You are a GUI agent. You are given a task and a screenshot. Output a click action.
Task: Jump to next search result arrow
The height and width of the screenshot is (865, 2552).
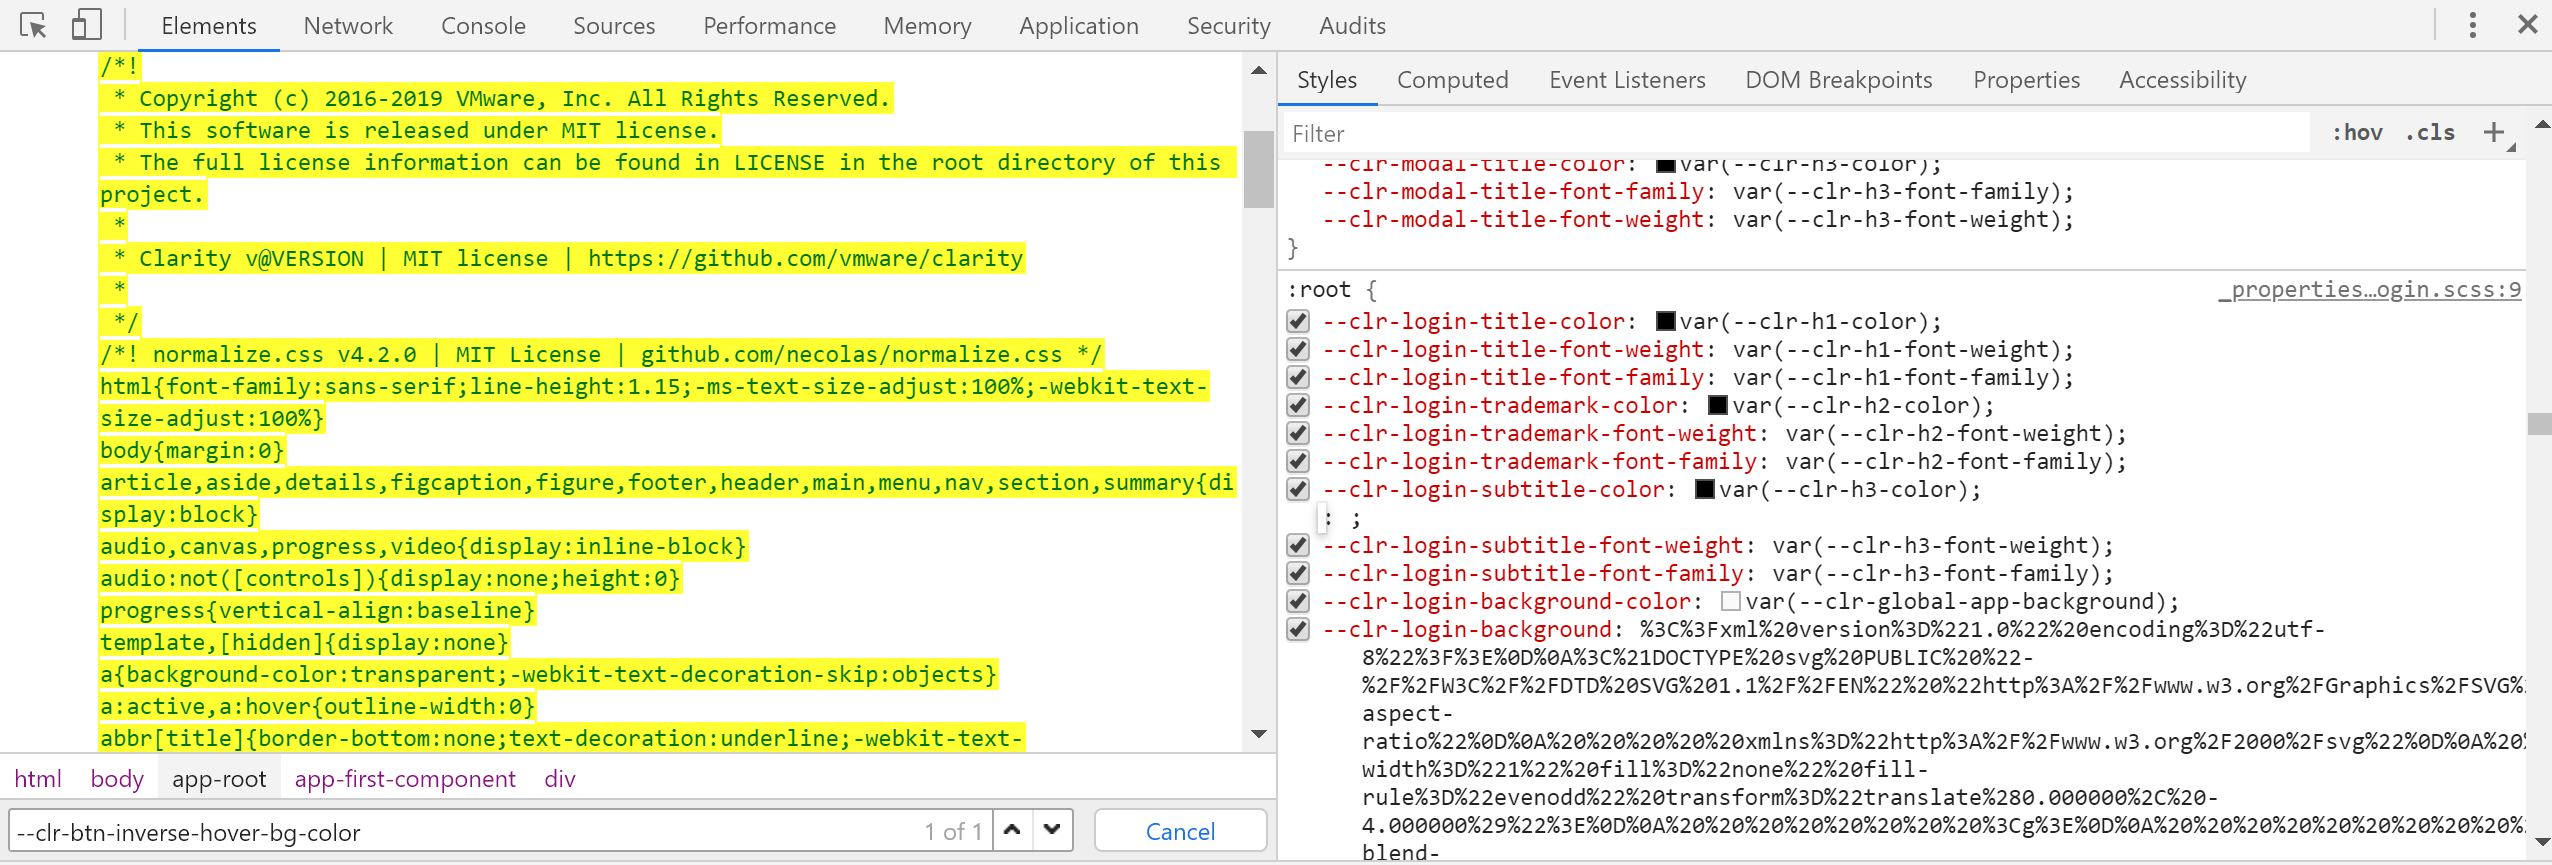coord(1052,830)
